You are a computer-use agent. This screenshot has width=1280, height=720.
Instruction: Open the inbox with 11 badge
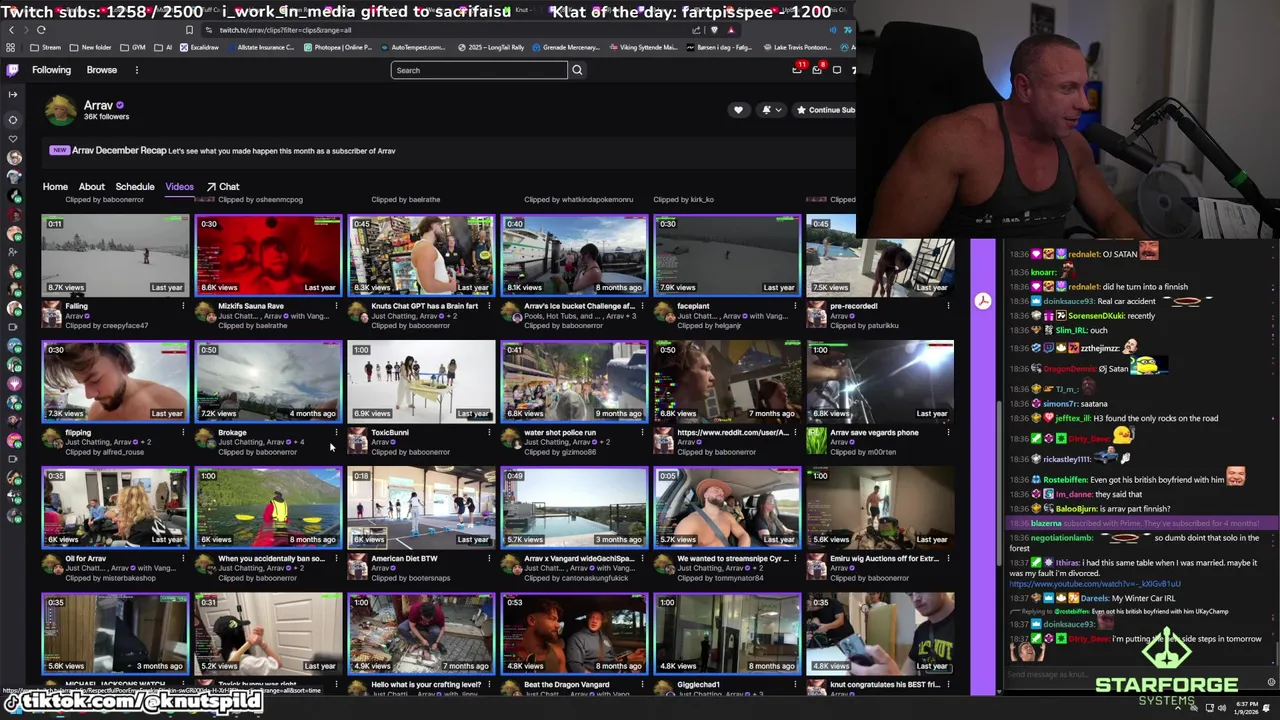(x=798, y=70)
